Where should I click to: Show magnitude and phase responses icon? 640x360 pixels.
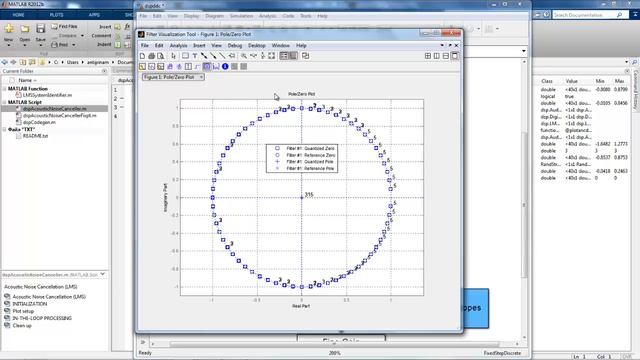pyautogui.click(x=160, y=67)
